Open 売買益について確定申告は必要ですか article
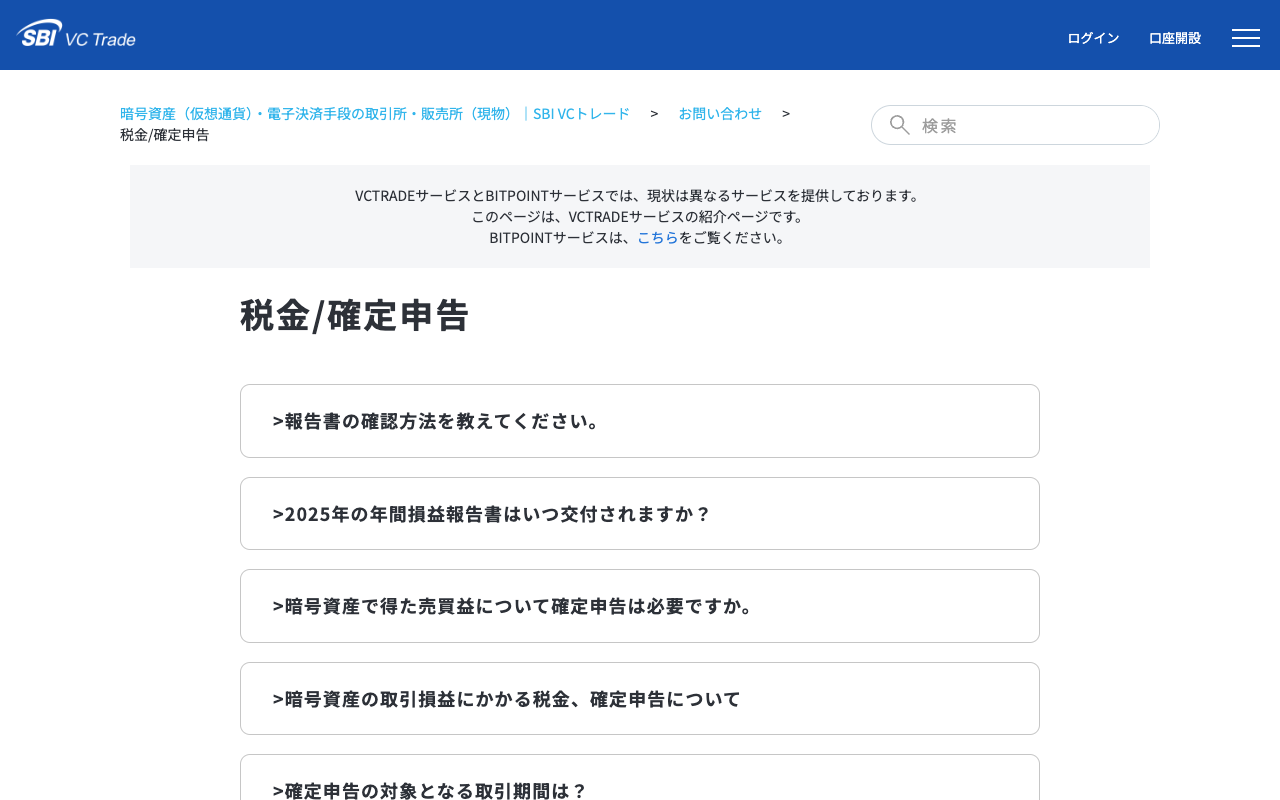 640,606
